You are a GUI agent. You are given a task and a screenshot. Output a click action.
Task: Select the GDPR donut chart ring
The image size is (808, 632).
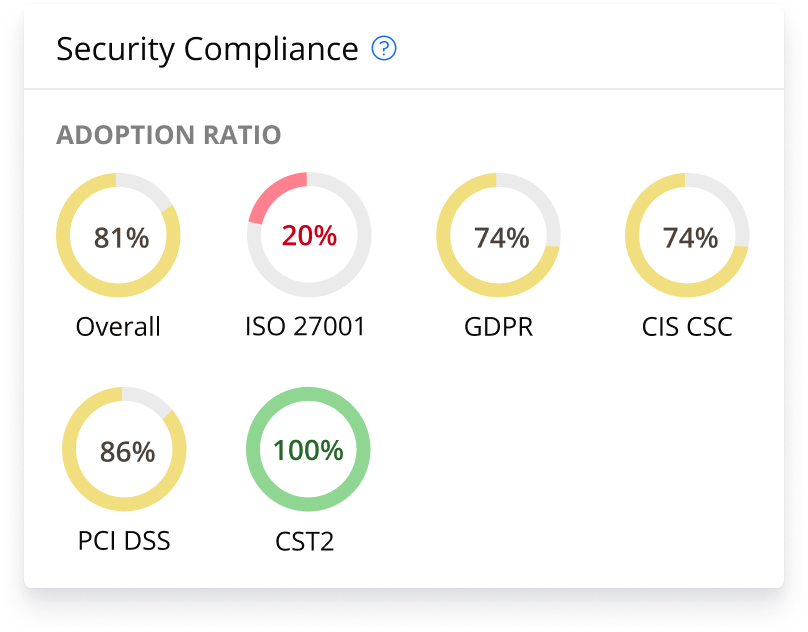443,237
